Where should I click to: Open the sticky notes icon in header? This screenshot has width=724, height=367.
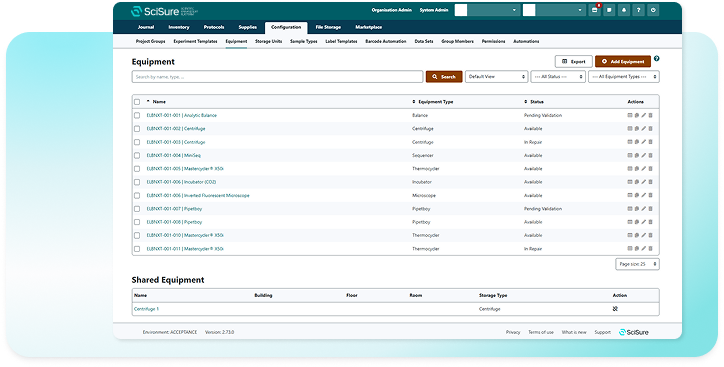pyautogui.click(x=609, y=10)
